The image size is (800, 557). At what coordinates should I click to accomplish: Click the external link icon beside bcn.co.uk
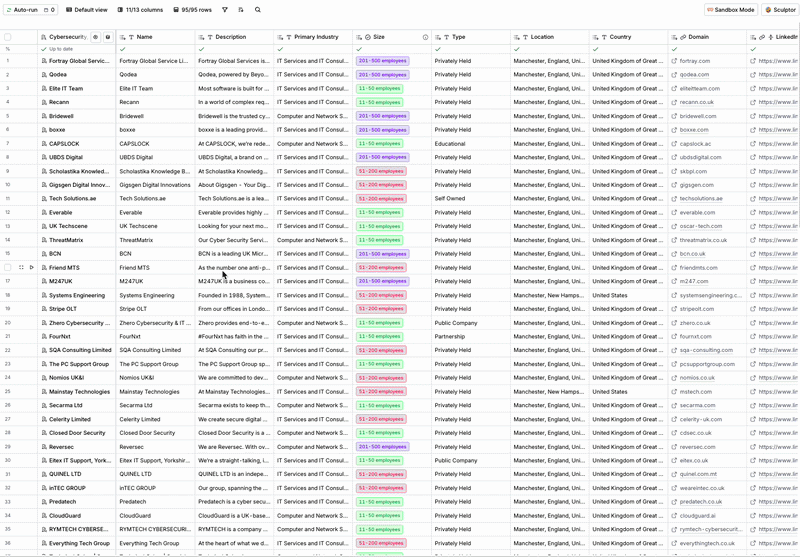click(674, 254)
